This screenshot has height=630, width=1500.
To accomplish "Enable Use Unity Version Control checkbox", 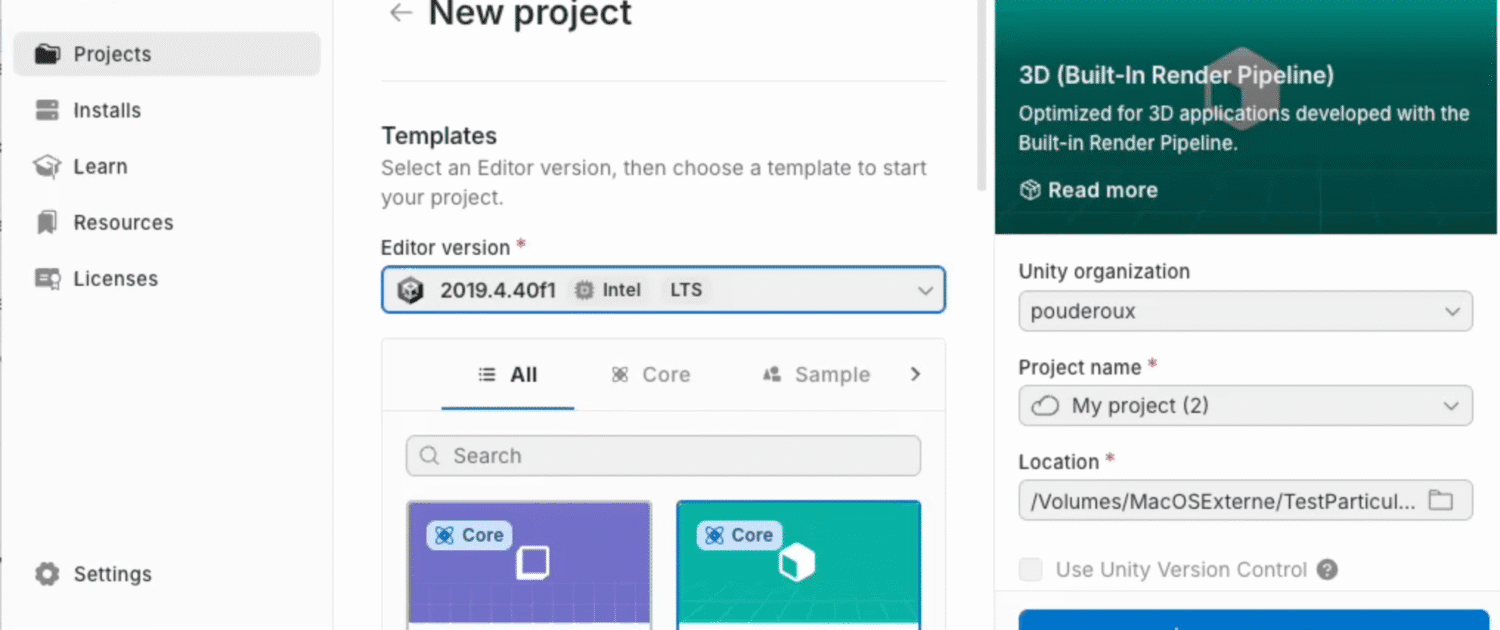I will [1030, 570].
